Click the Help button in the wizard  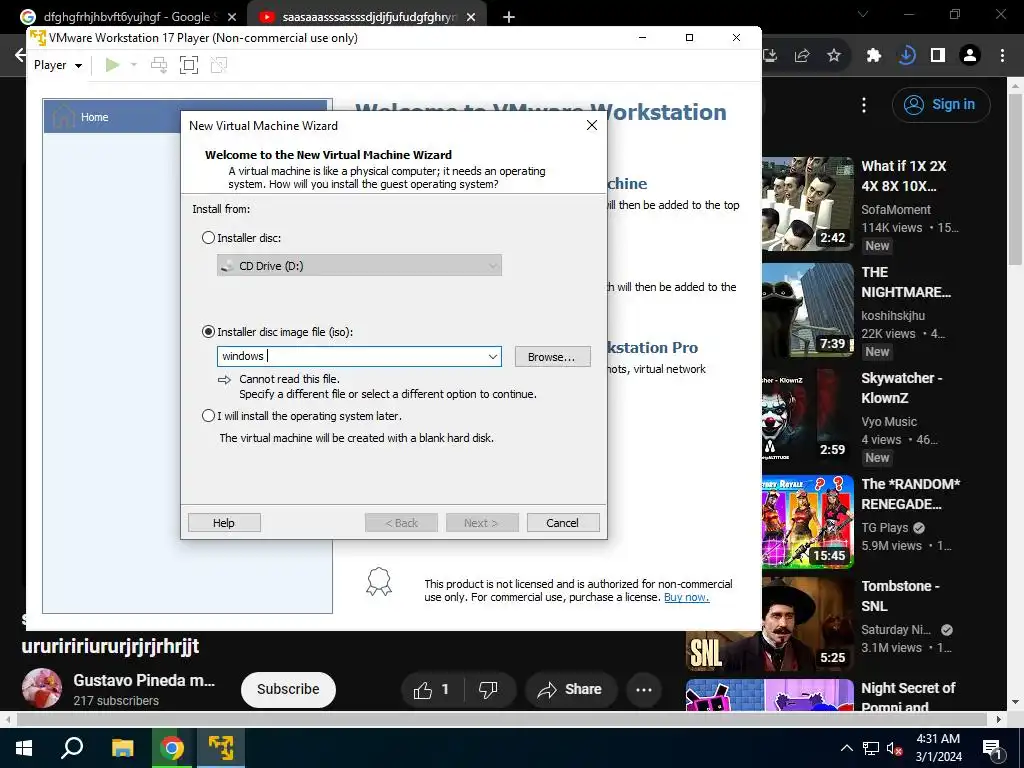224,522
